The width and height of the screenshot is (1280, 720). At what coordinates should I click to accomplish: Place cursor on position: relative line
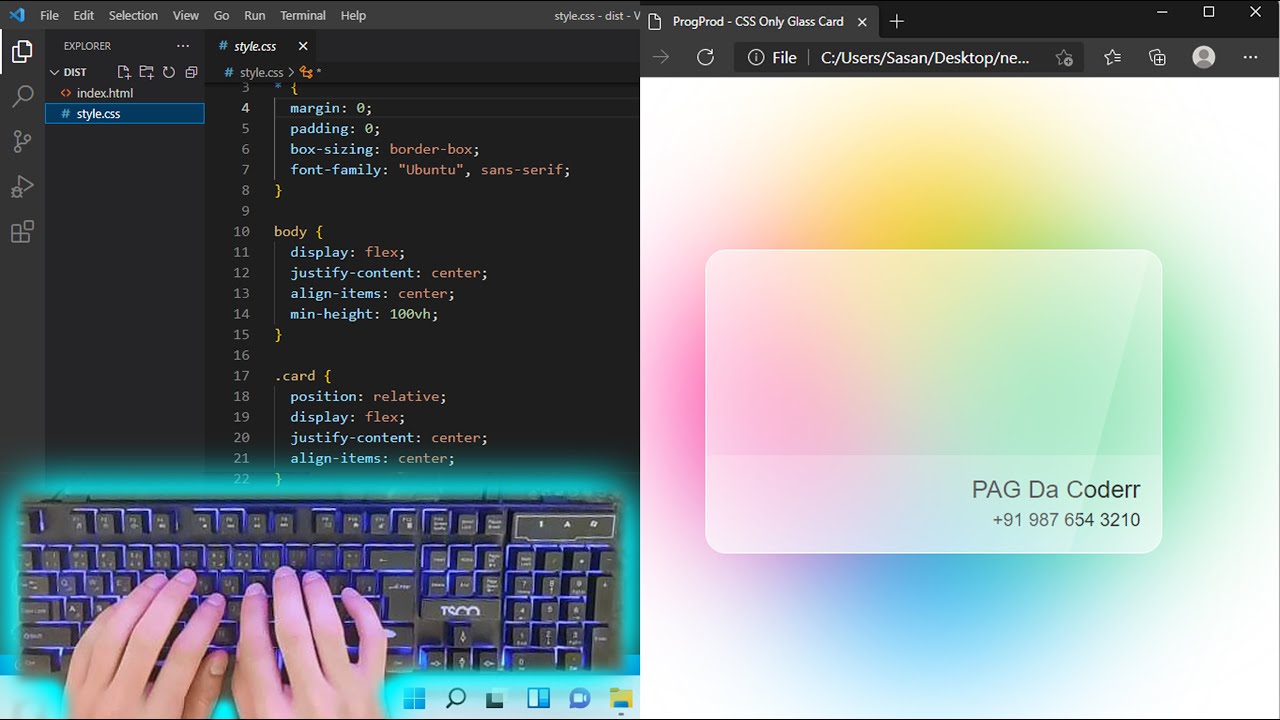(x=368, y=396)
